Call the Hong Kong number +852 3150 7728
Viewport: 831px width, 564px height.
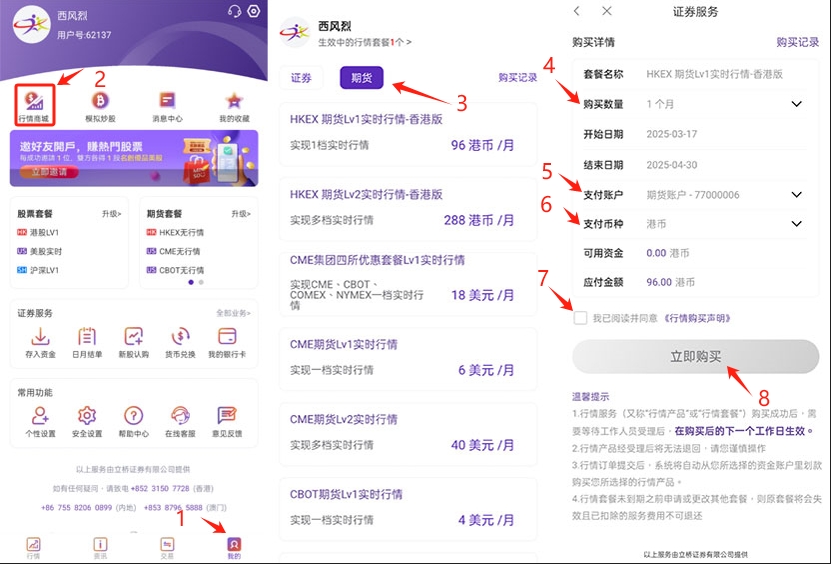coord(161,488)
